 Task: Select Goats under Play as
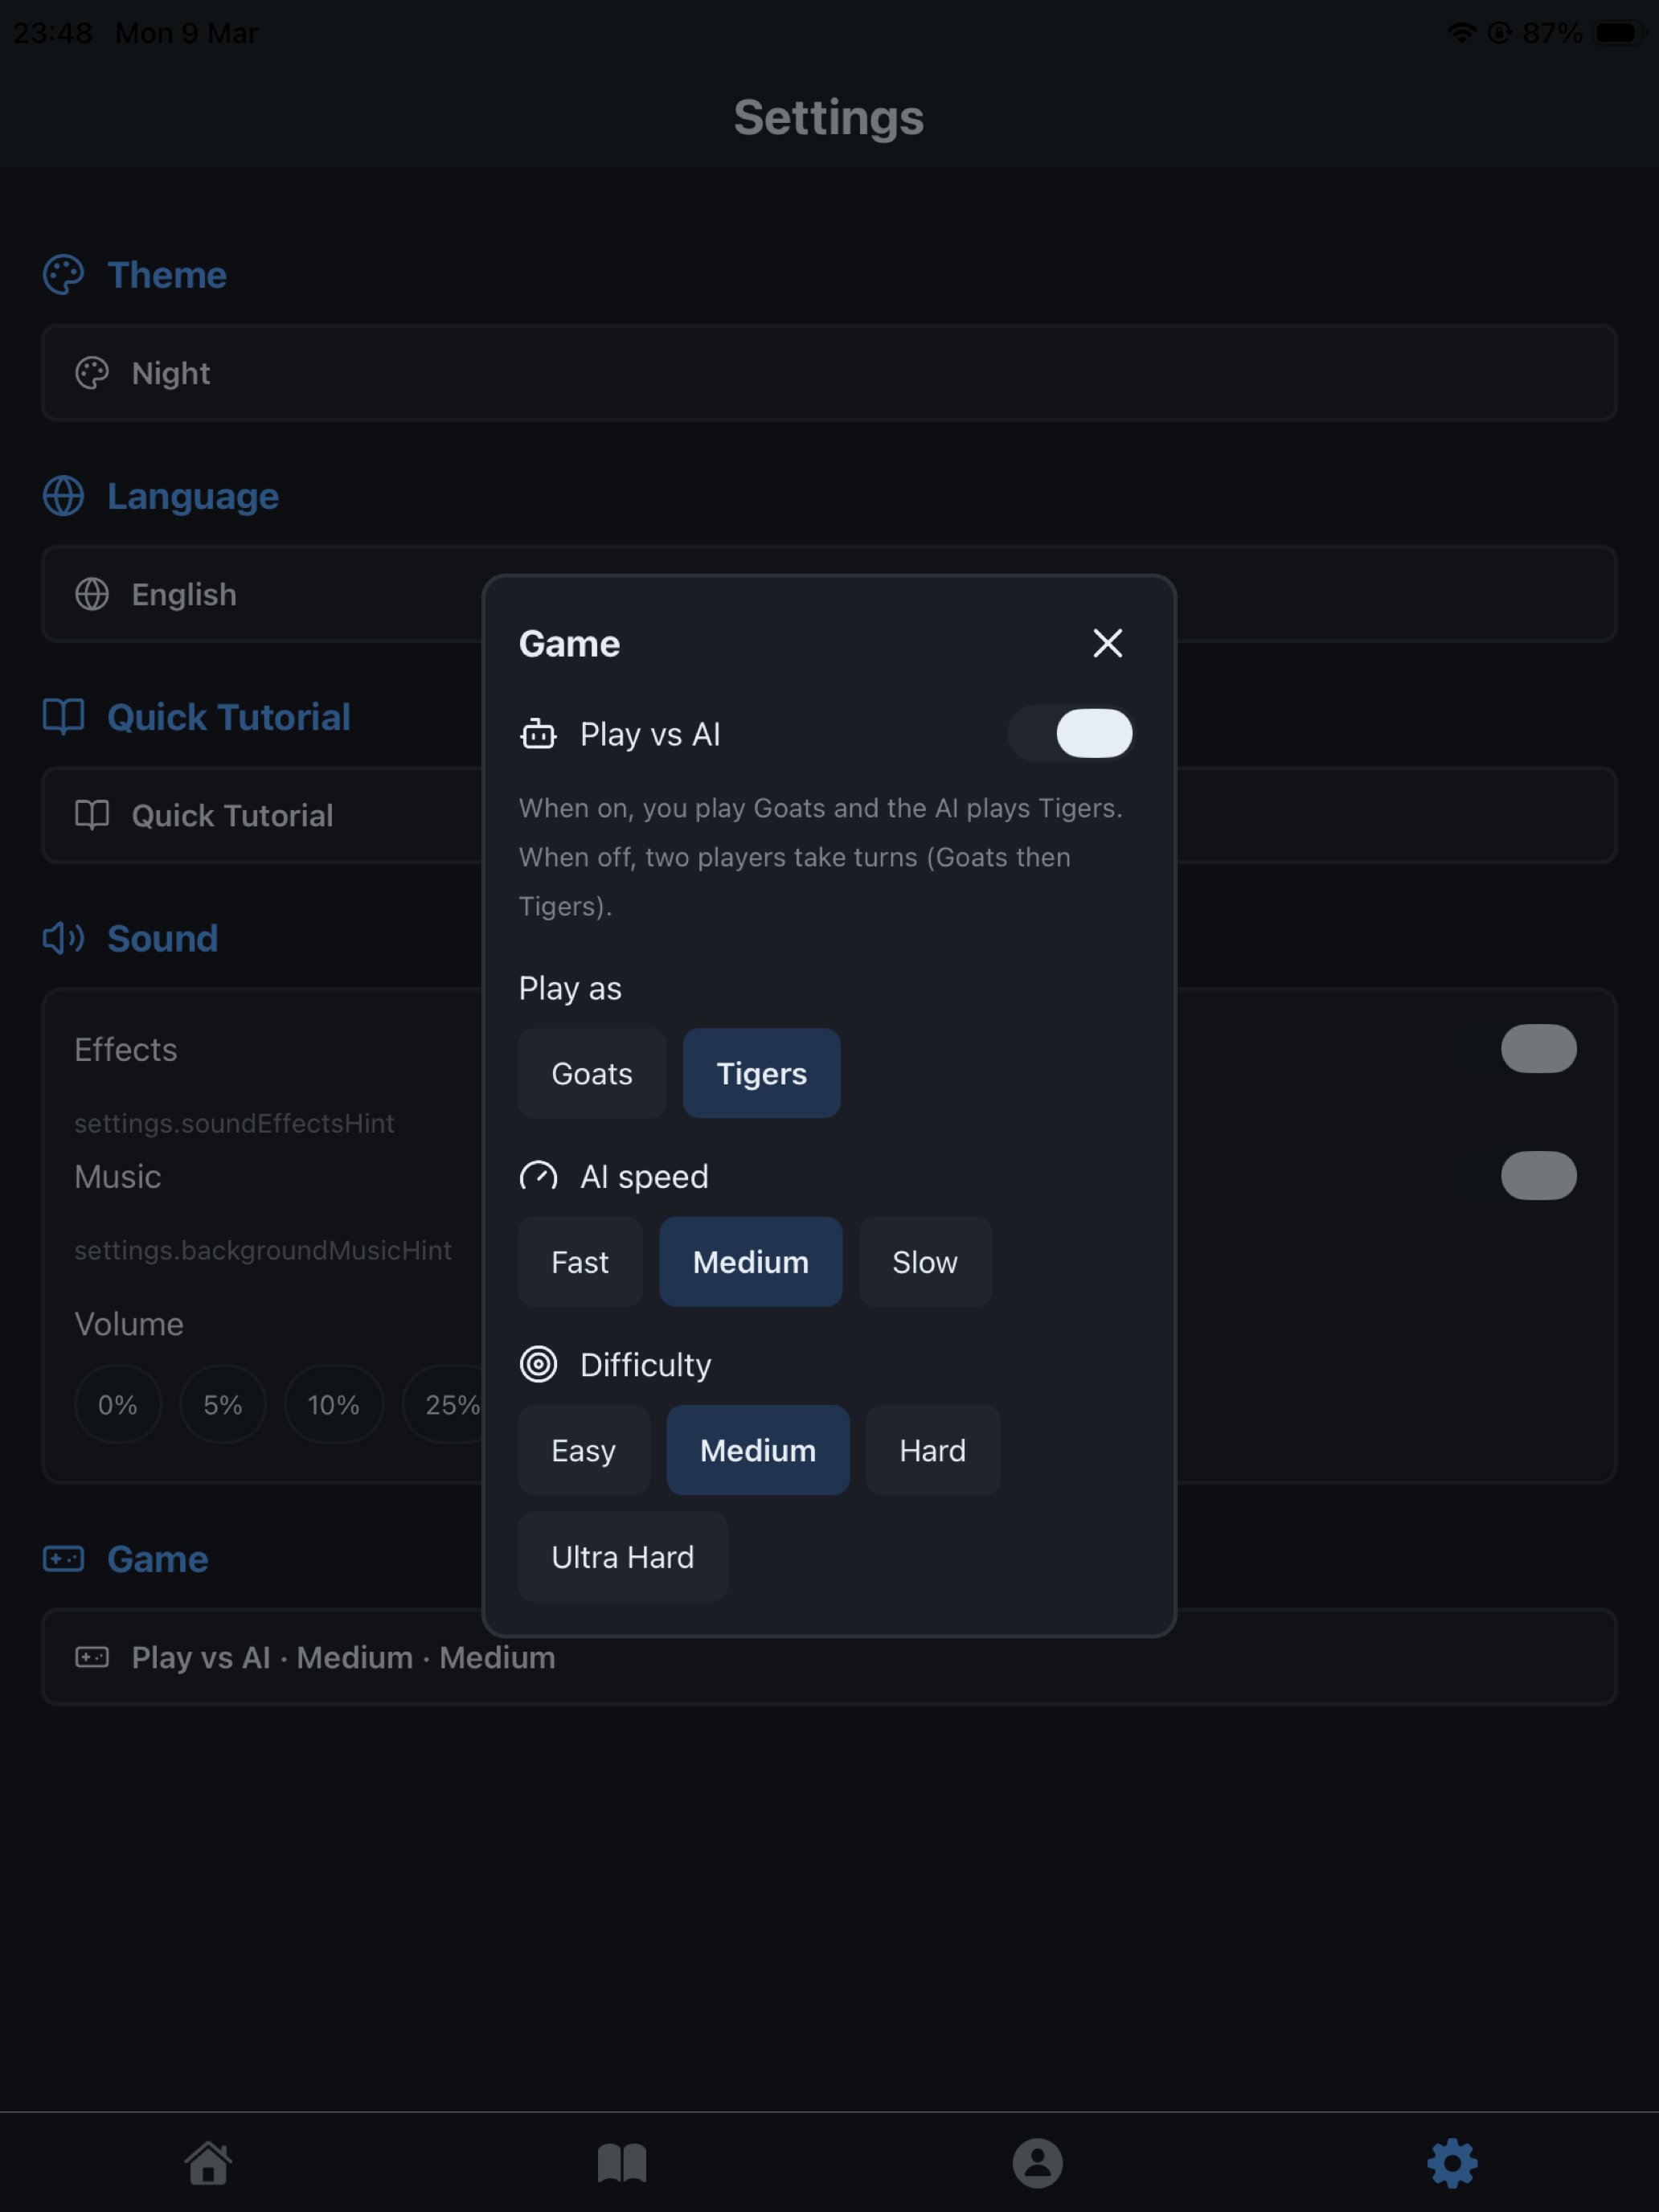pos(592,1073)
